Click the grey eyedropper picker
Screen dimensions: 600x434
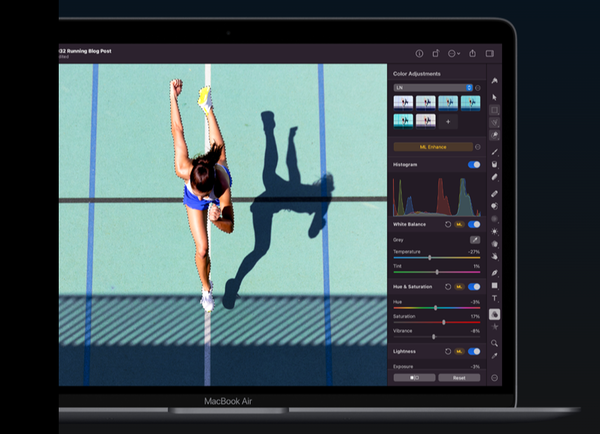pos(474,240)
